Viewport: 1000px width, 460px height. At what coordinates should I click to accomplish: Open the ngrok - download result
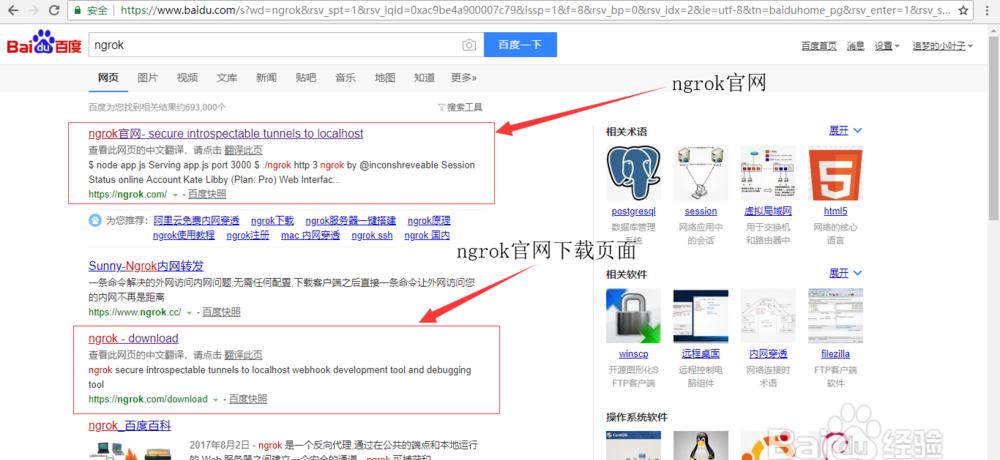click(133, 338)
